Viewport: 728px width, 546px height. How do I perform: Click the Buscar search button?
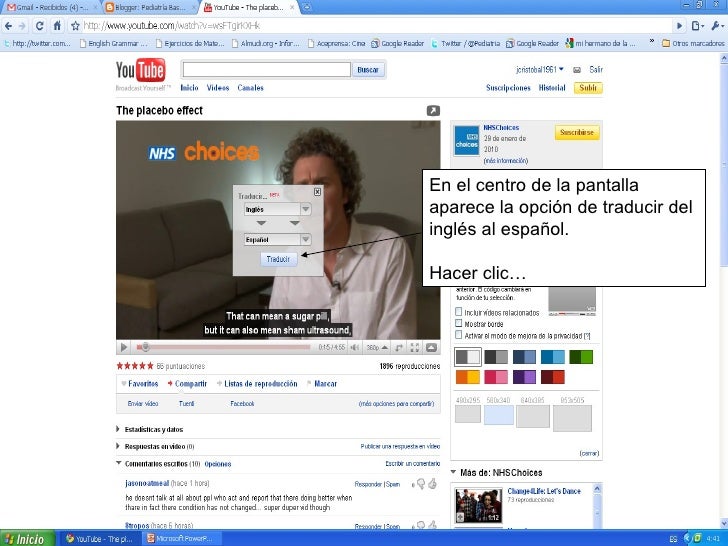click(368, 70)
